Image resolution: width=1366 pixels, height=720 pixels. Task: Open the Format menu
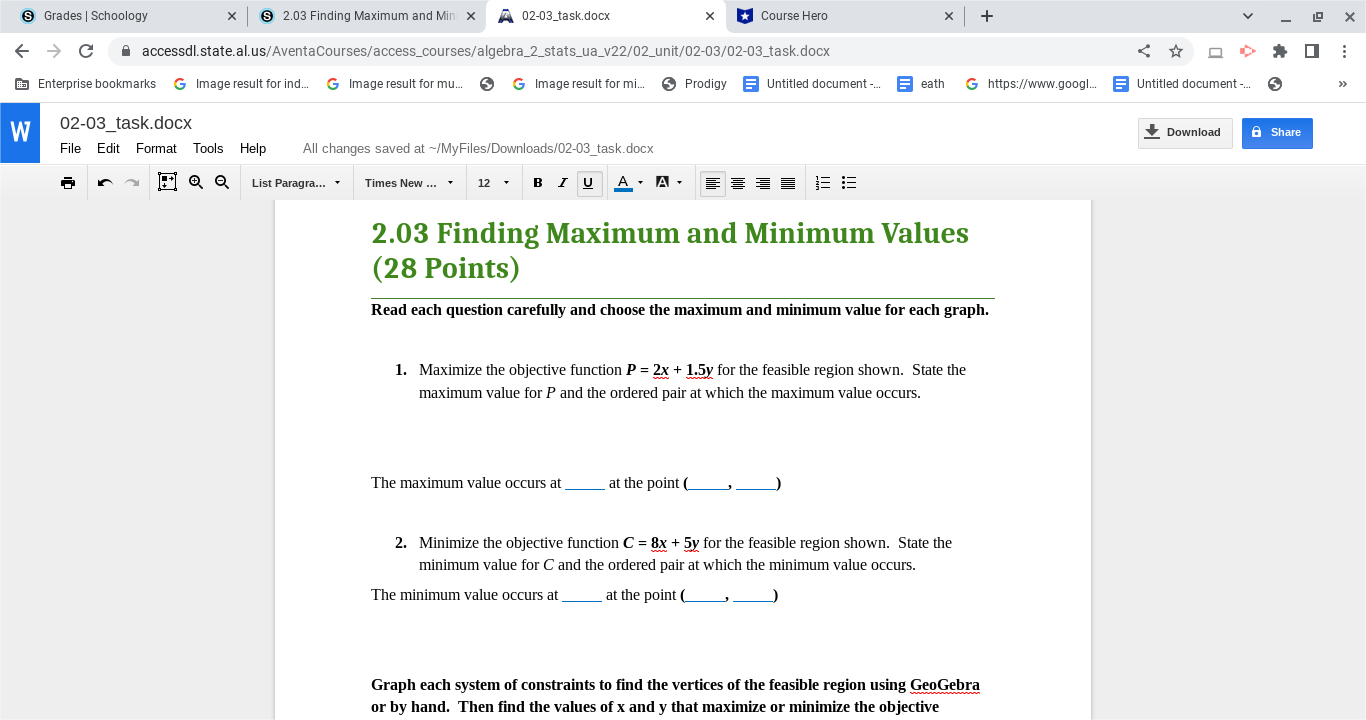pos(156,148)
